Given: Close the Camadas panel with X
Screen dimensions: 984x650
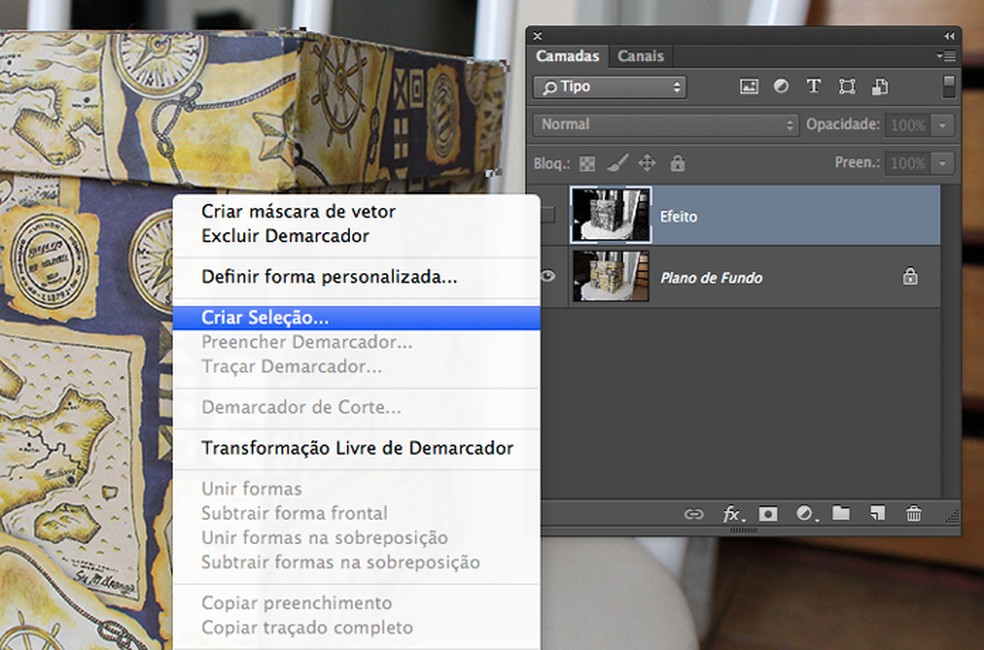Looking at the screenshot, I should 537,36.
